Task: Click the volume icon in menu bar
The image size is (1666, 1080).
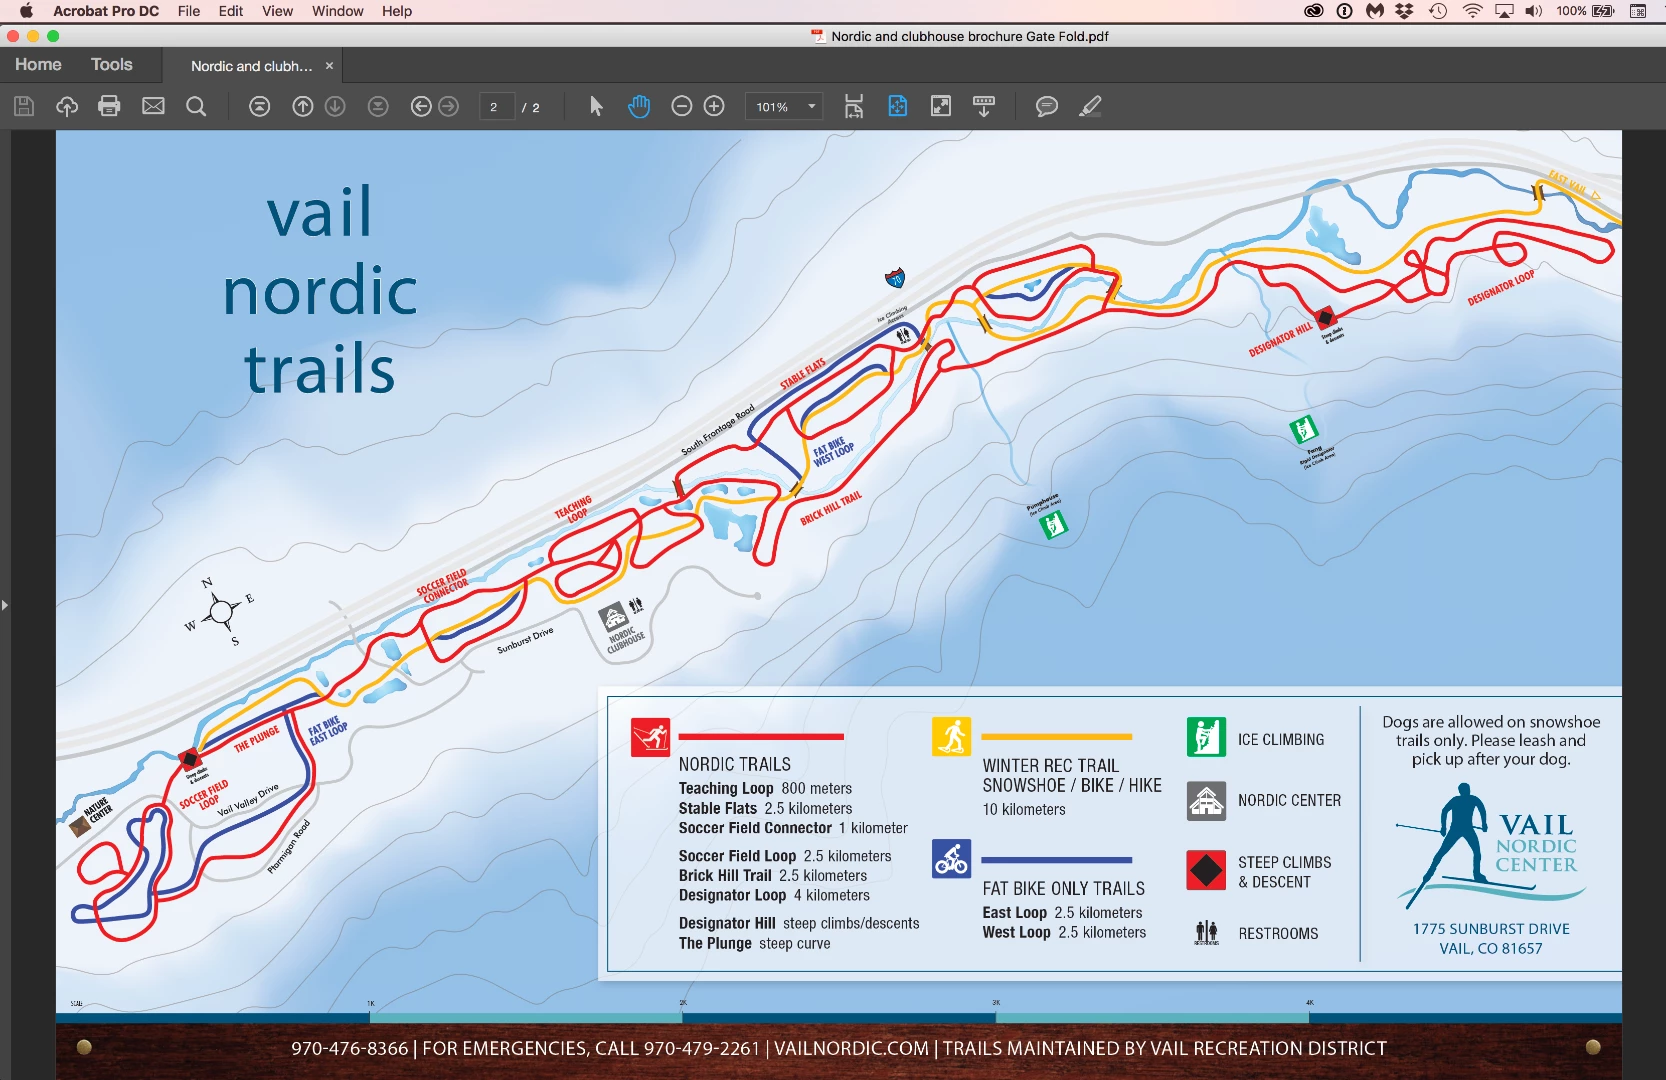Action: pyautogui.click(x=1534, y=11)
